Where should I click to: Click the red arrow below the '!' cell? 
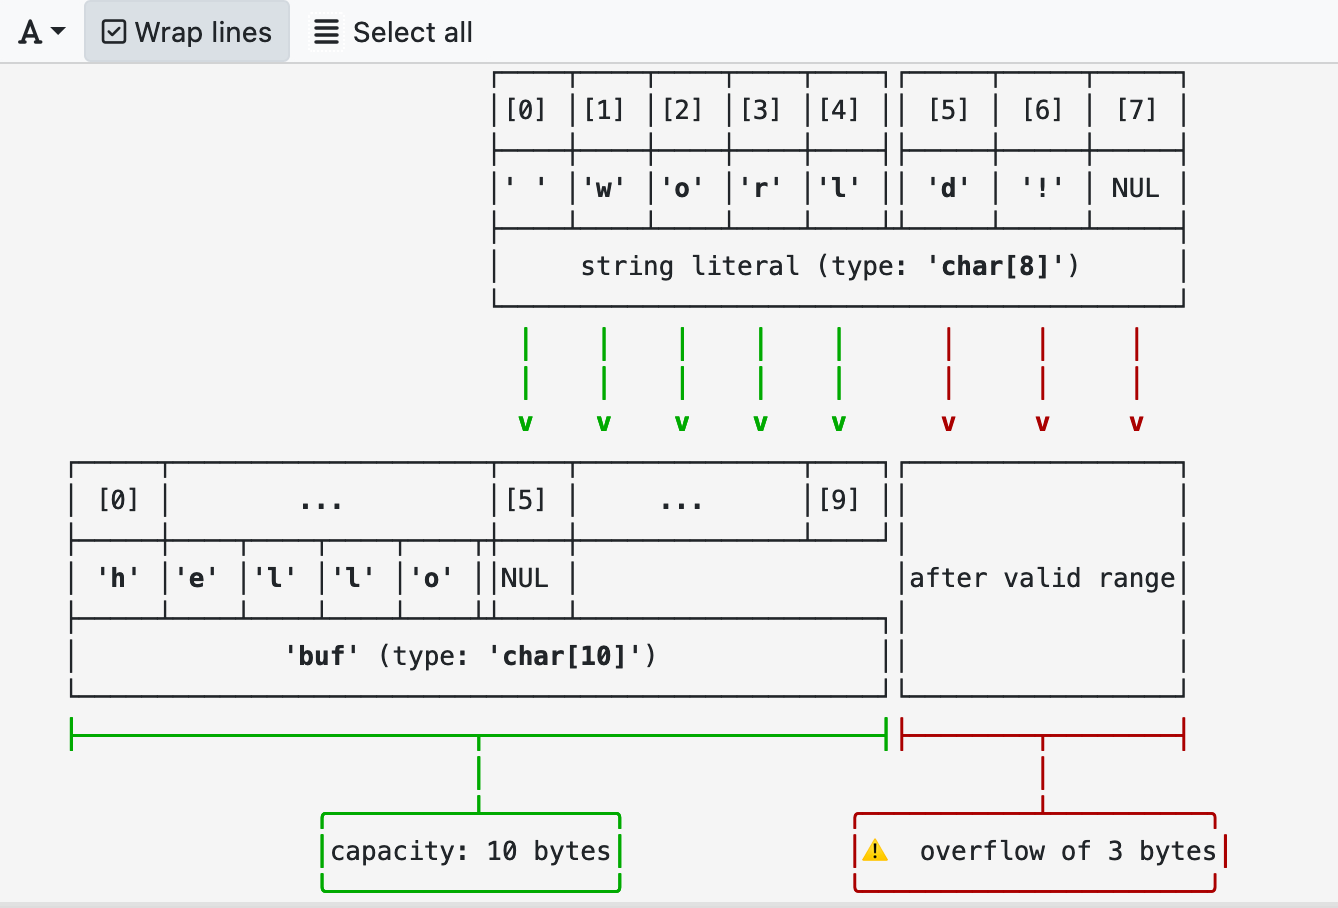1042,380
